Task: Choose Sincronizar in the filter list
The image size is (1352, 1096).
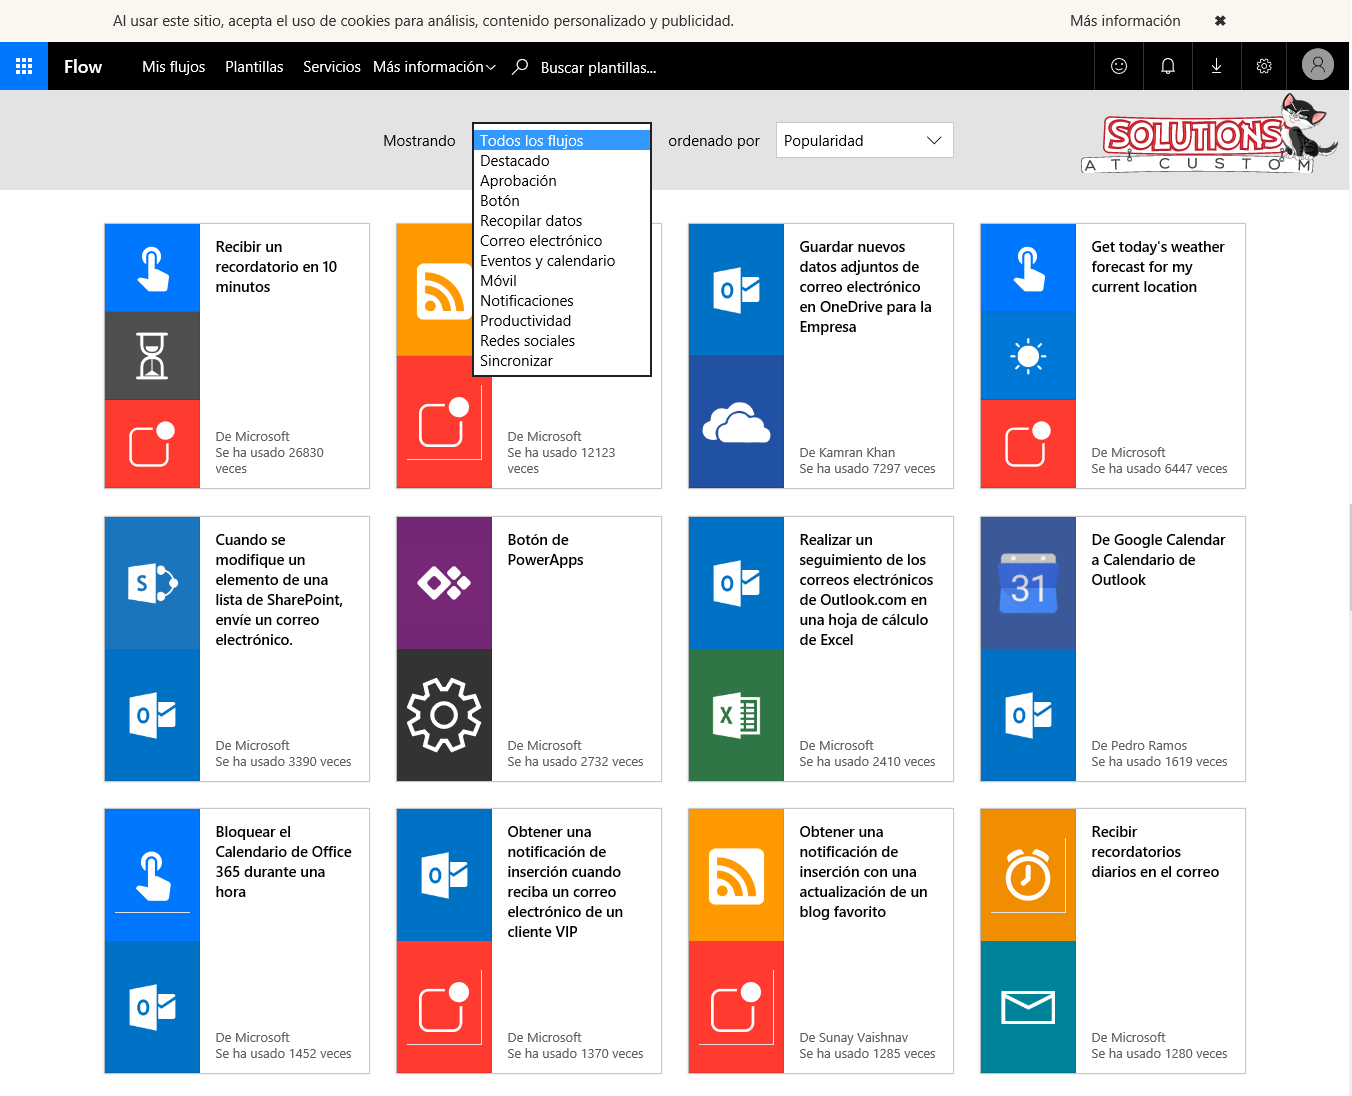Action: coord(562,361)
